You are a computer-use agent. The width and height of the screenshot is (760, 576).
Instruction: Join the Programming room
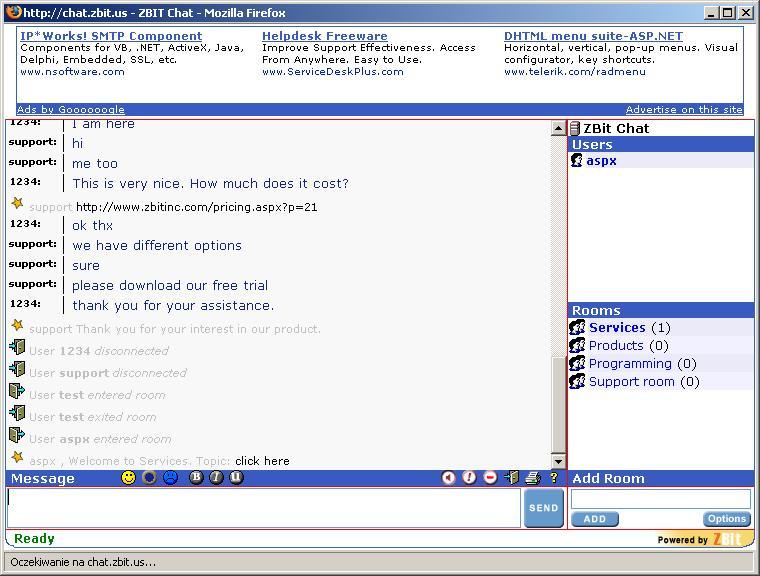[x=661, y=363]
